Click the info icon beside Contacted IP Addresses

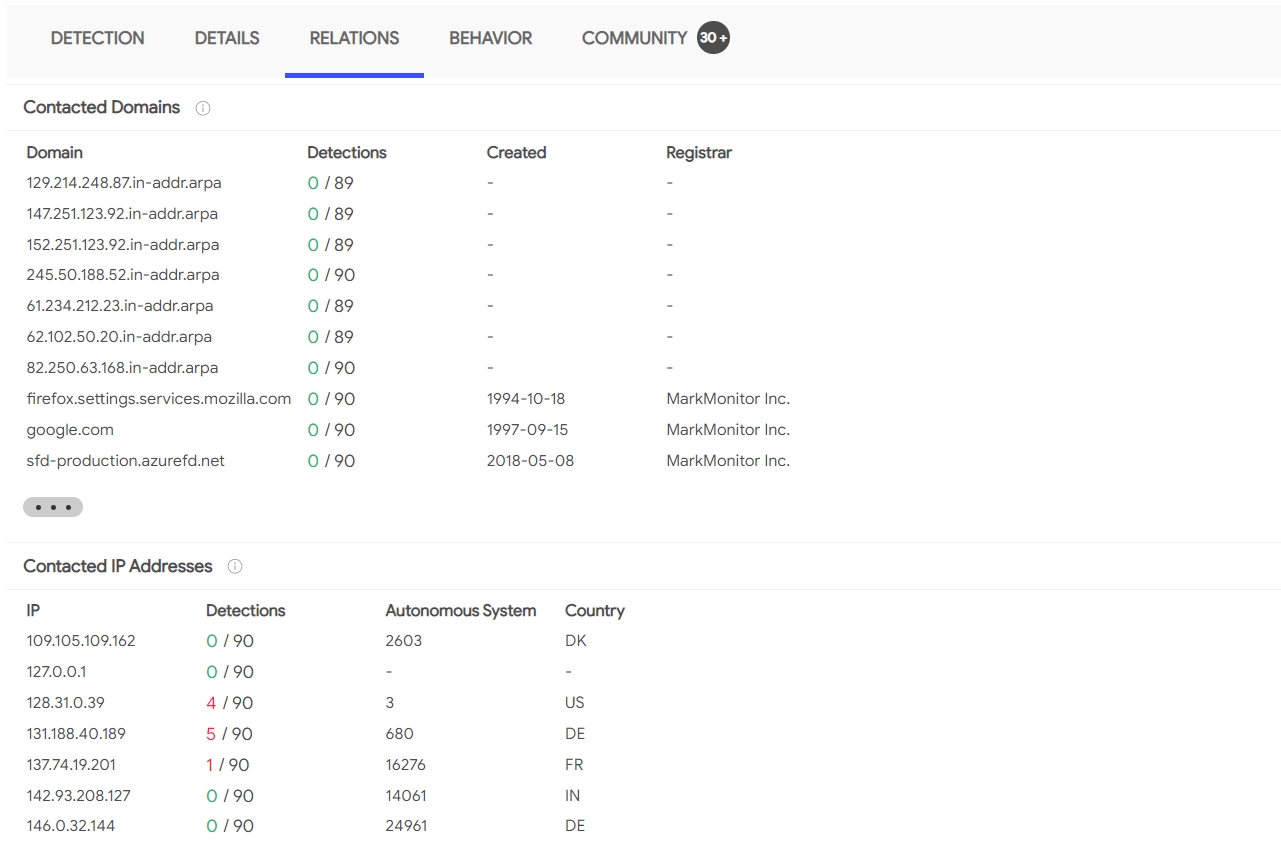(235, 567)
